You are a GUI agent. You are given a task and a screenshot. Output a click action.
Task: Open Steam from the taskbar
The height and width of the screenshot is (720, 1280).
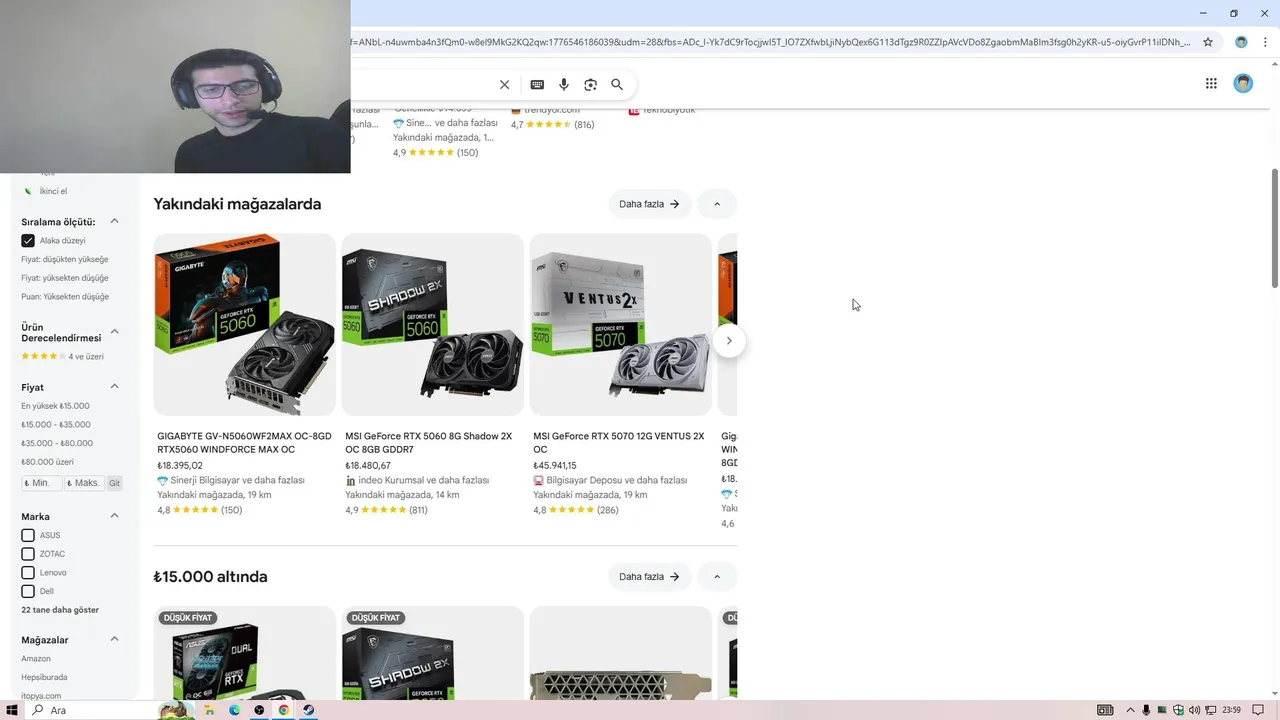309,710
